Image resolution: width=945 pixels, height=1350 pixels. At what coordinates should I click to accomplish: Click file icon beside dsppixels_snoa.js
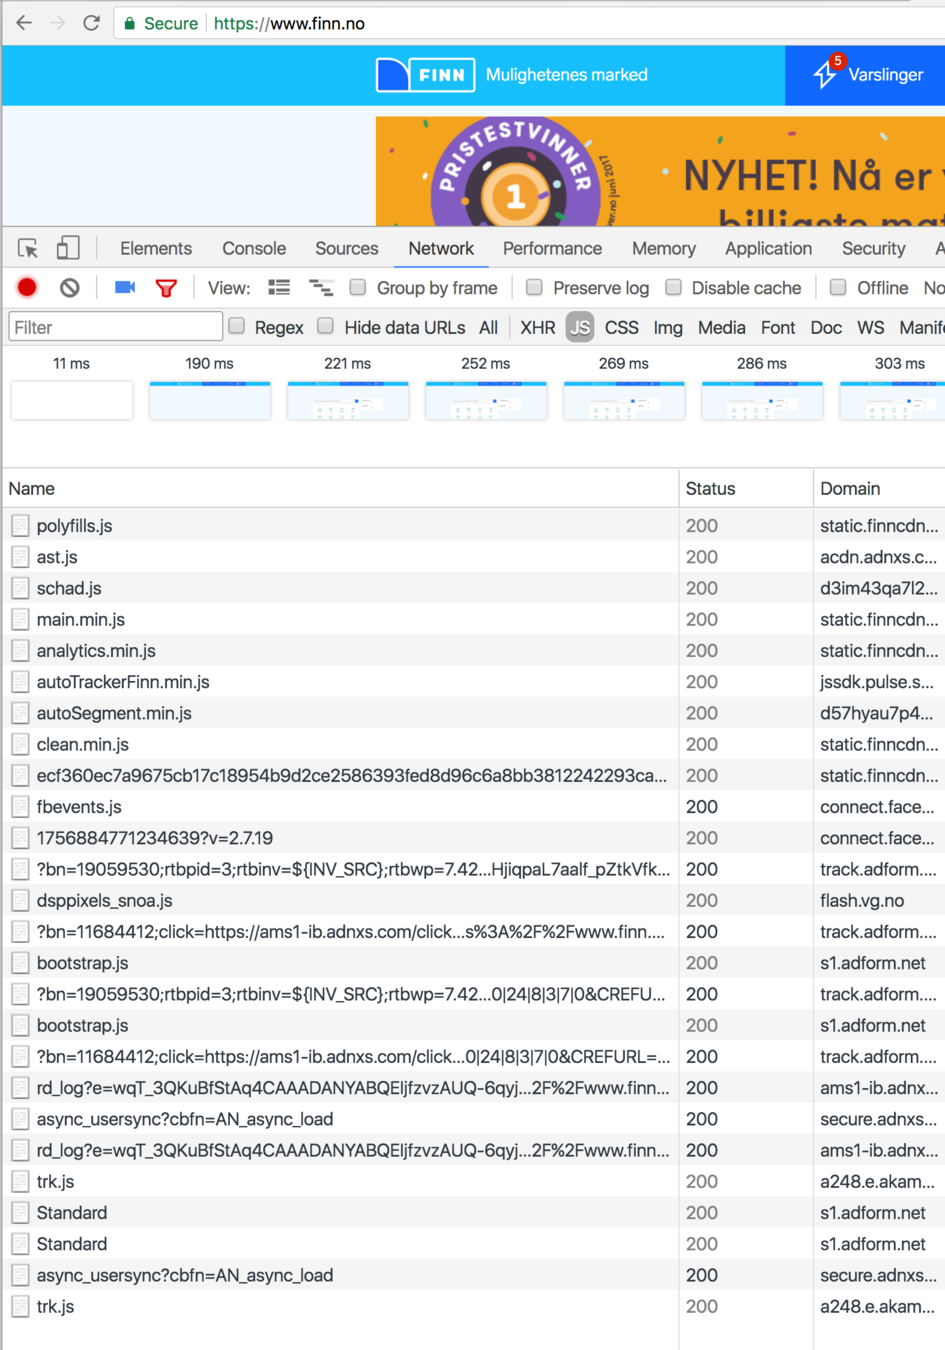[x=20, y=901]
